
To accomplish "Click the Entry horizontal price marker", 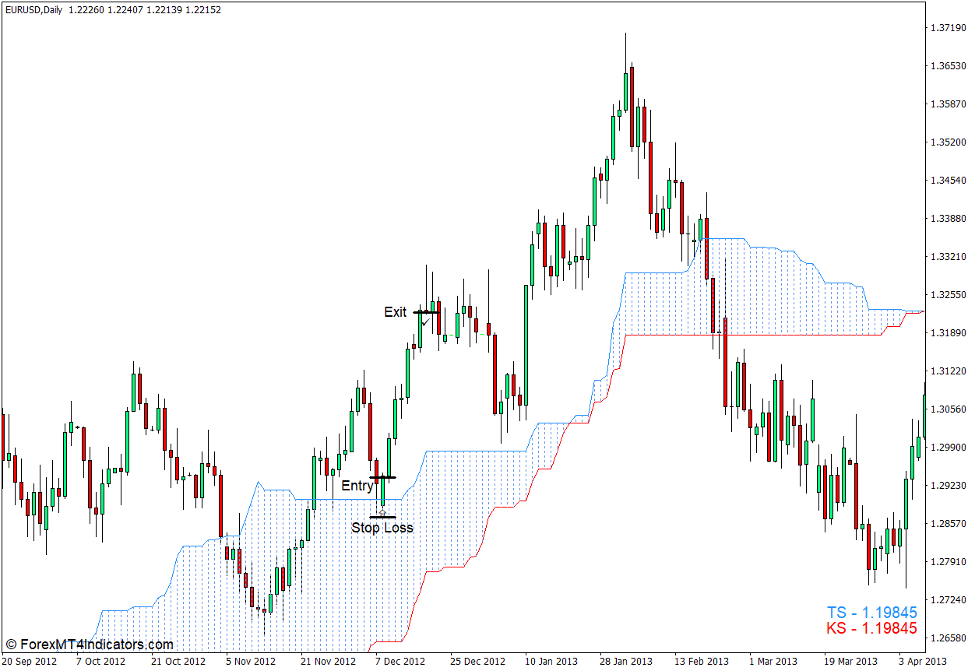I will click(x=381, y=475).
